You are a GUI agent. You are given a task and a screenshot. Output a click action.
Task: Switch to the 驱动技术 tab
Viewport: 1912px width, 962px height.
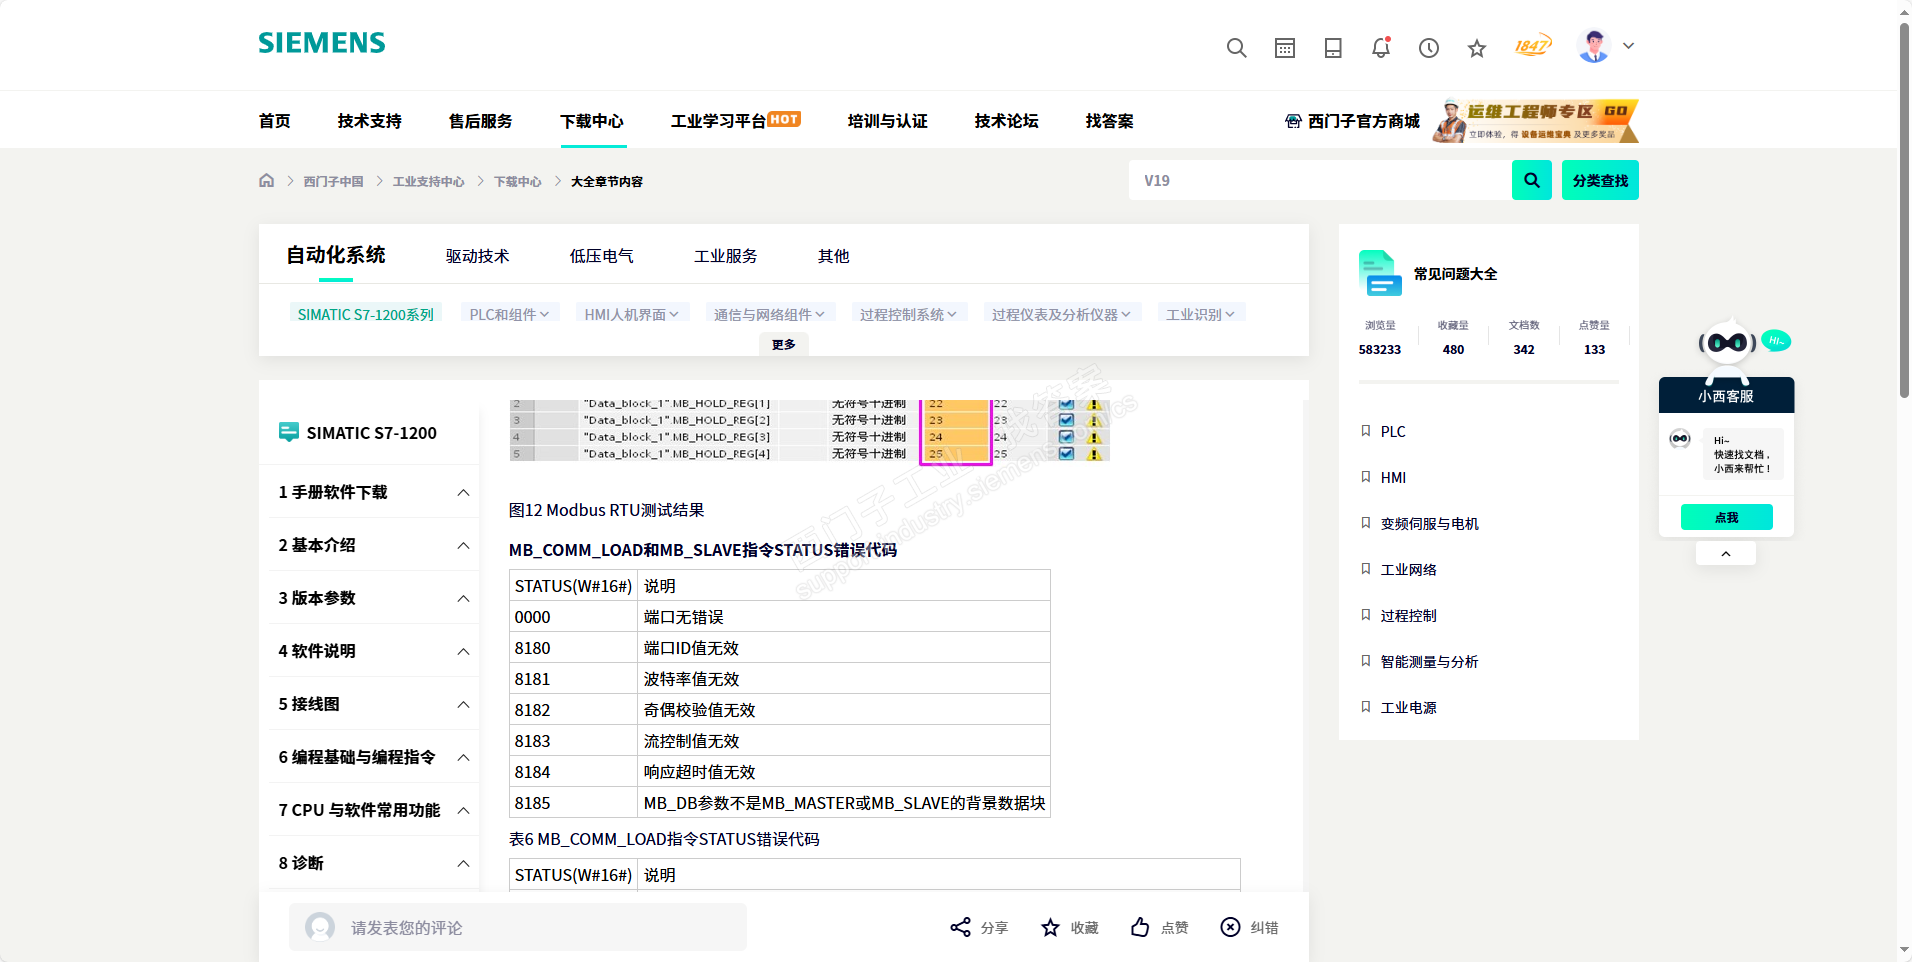477,256
